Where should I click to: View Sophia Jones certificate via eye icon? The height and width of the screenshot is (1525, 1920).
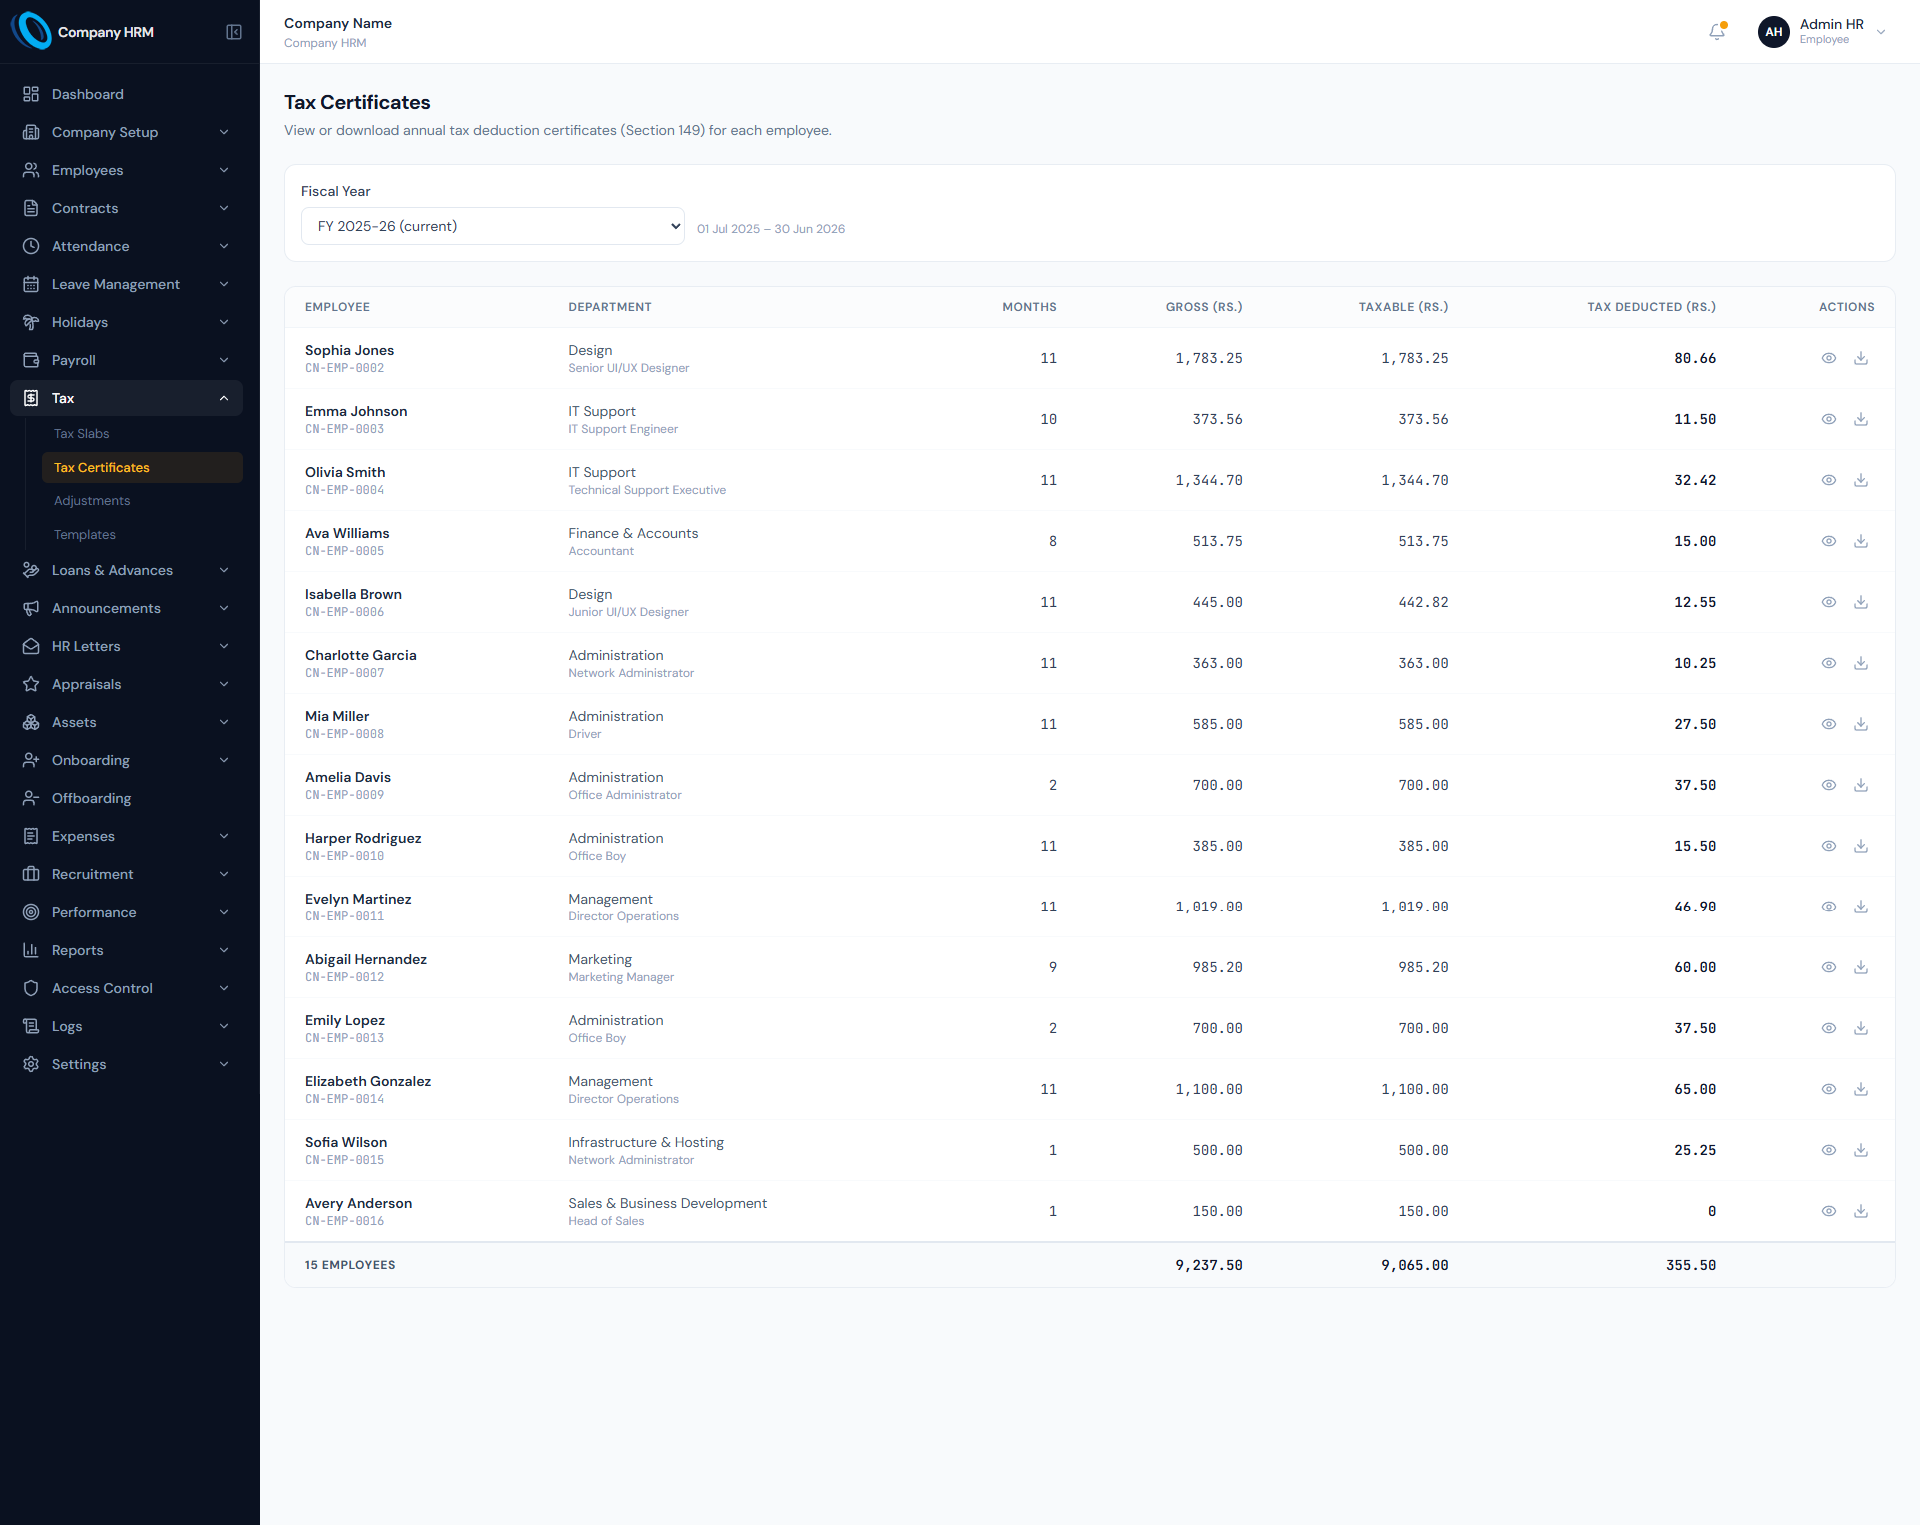[x=1829, y=358]
